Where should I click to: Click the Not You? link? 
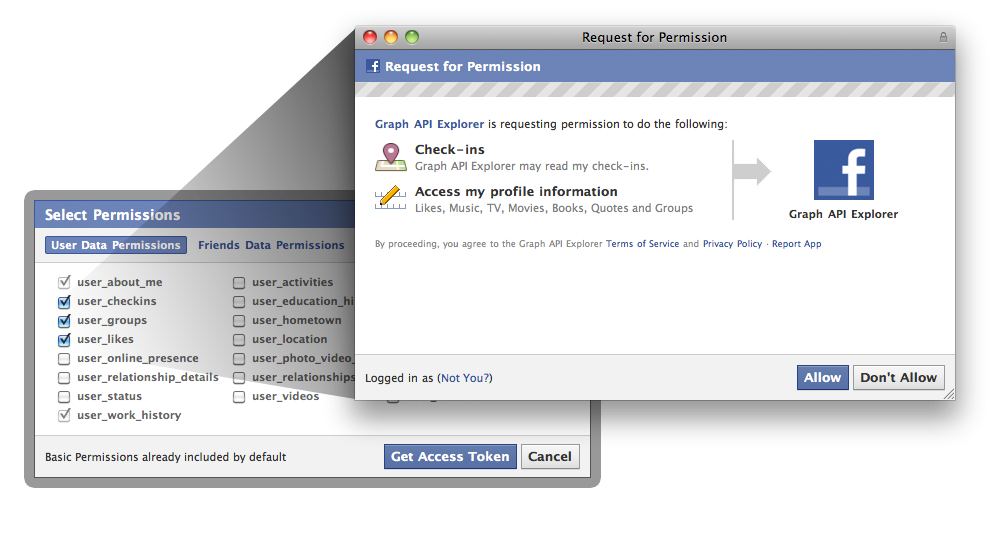point(465,378)
